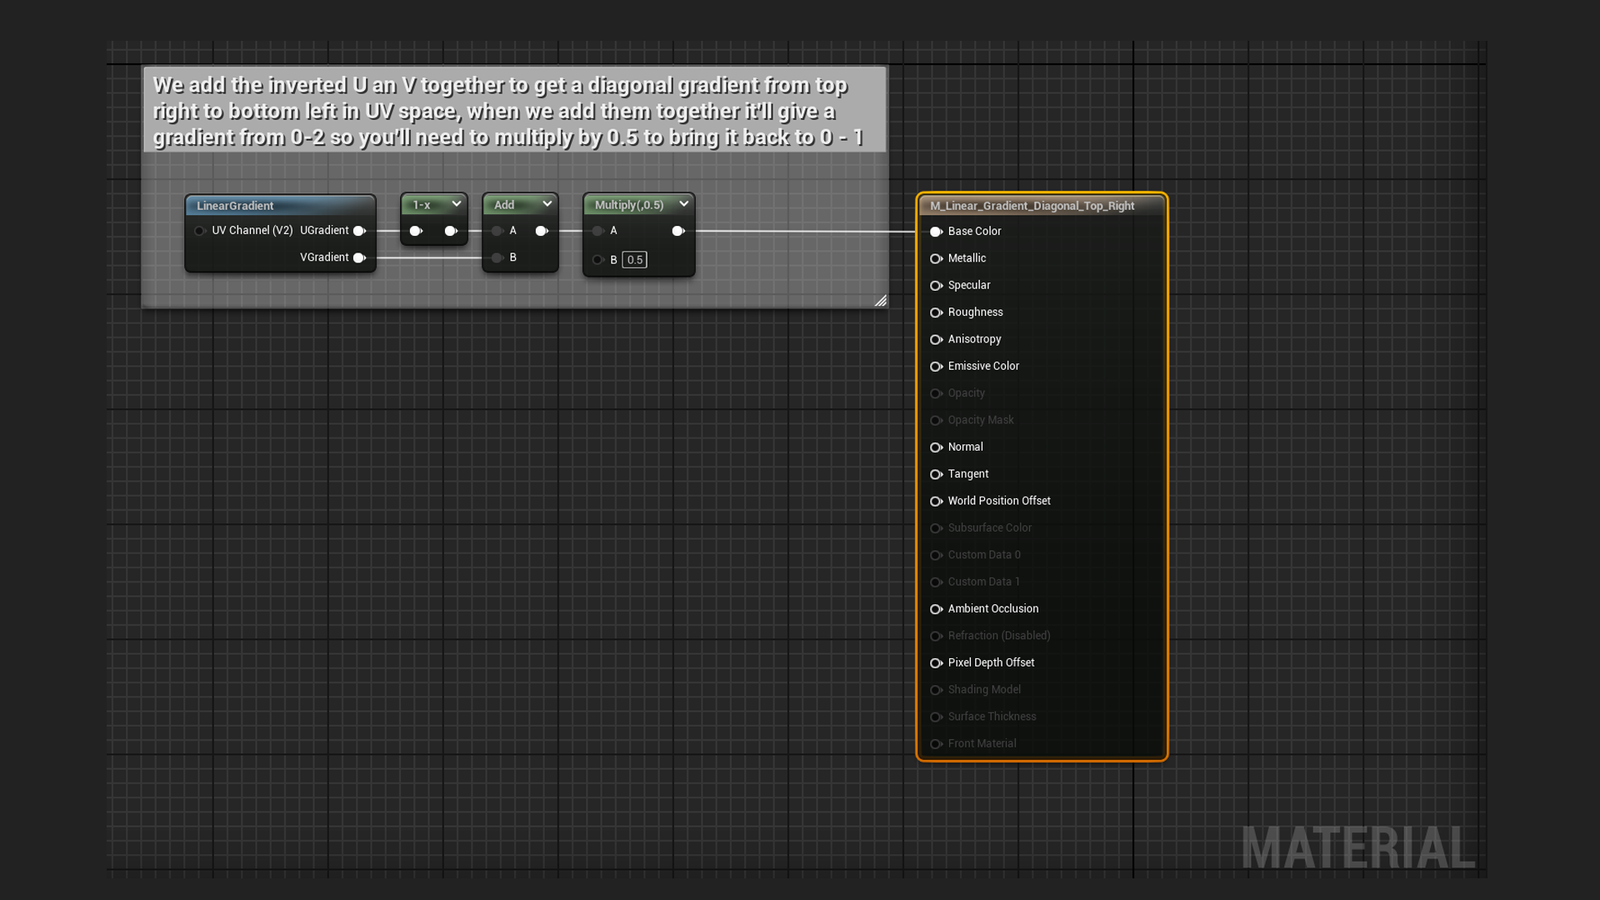Click the Emissive Color input pin
The width and height of the screenshot is (1600, 900).
[936, 366]
